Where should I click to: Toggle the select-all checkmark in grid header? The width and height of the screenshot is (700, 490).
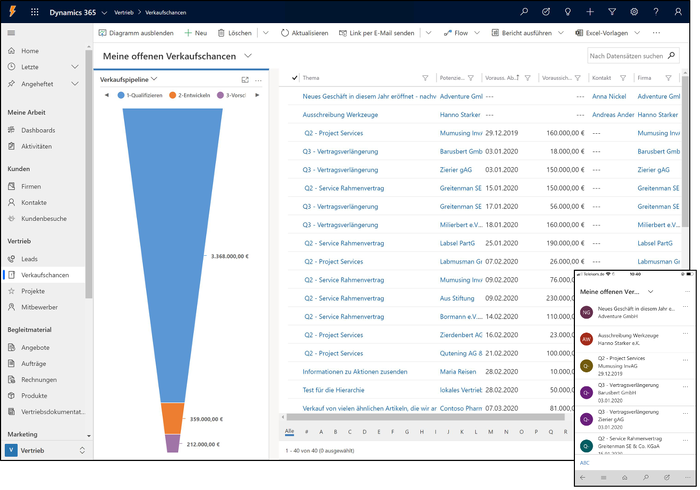point(294,78)
